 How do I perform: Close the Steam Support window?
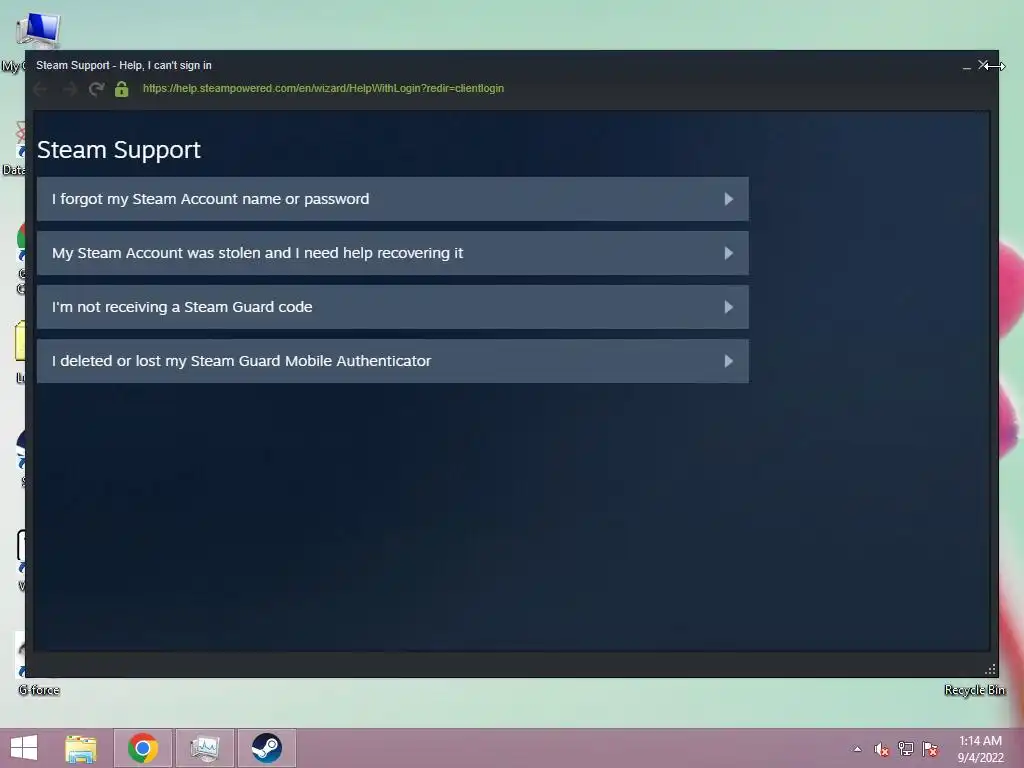[x=983, y=65]
